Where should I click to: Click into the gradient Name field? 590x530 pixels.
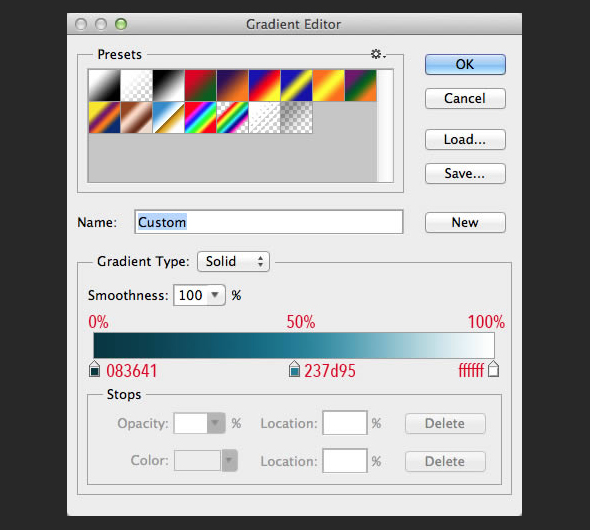click(269, 222)
